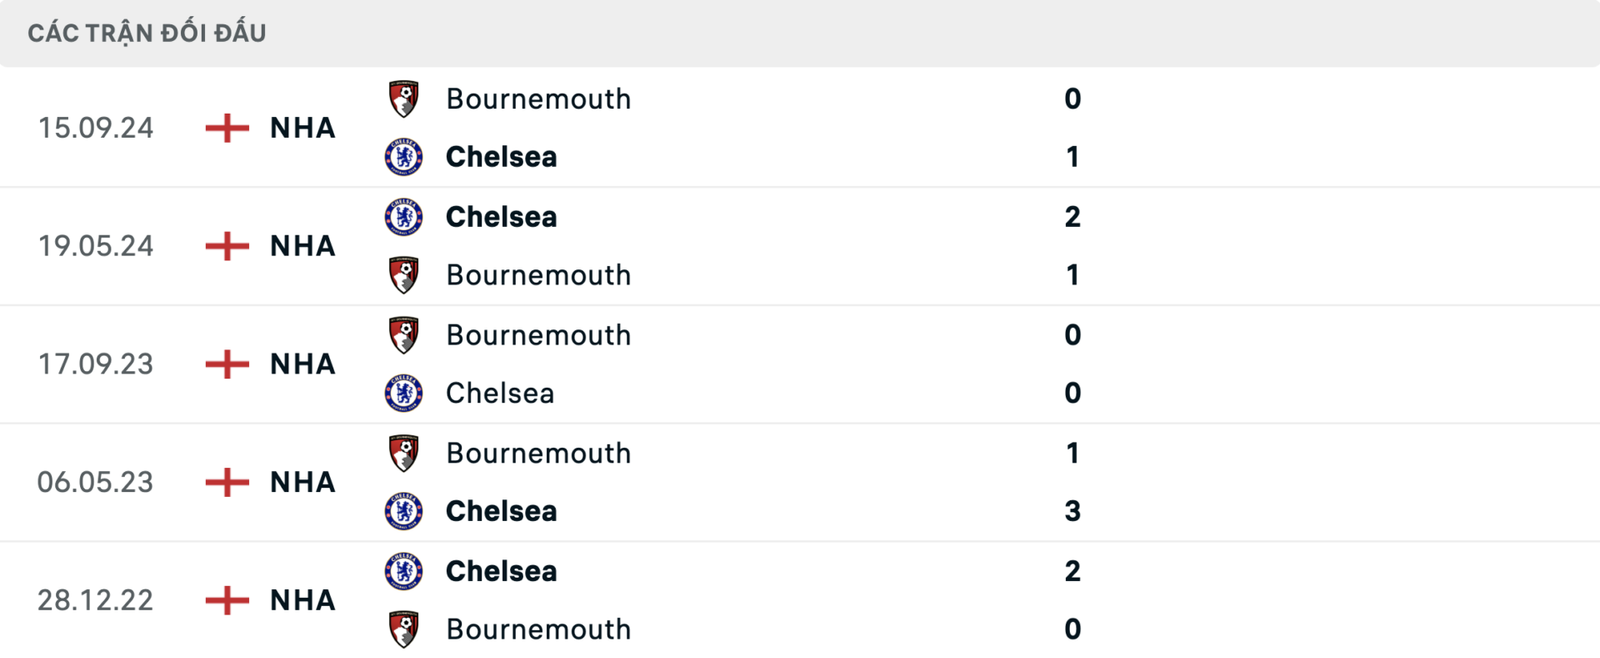Click England flag icon beside 15.09.24

click(227, 128)
